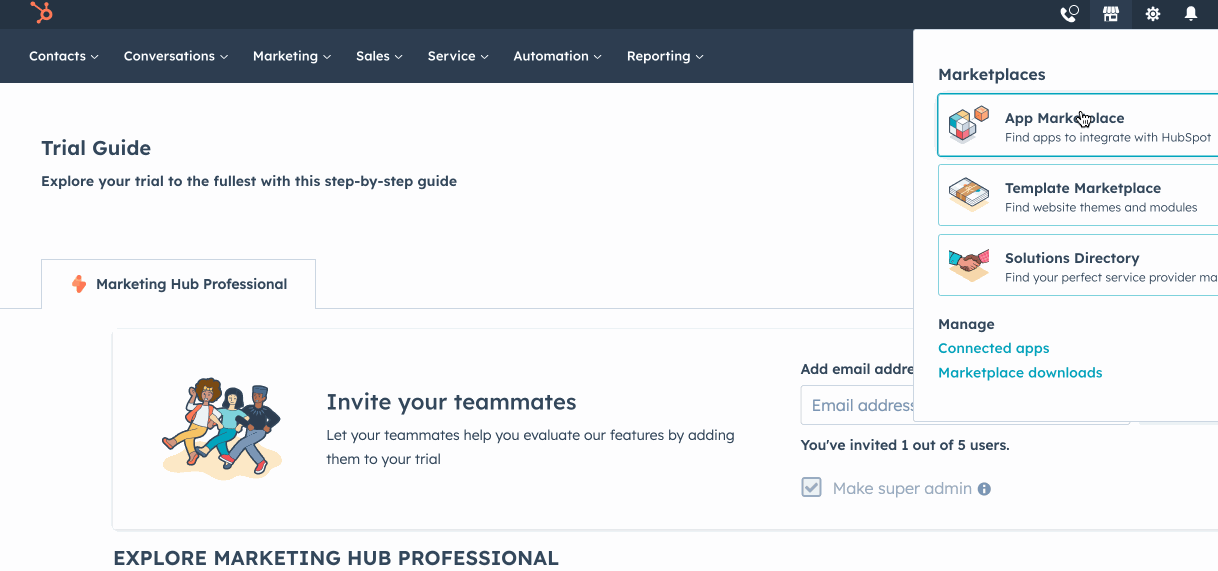Viewport: 1218px width, 571px height.
Task: Open the Connected apps link
Action: [x=994, y=348]
